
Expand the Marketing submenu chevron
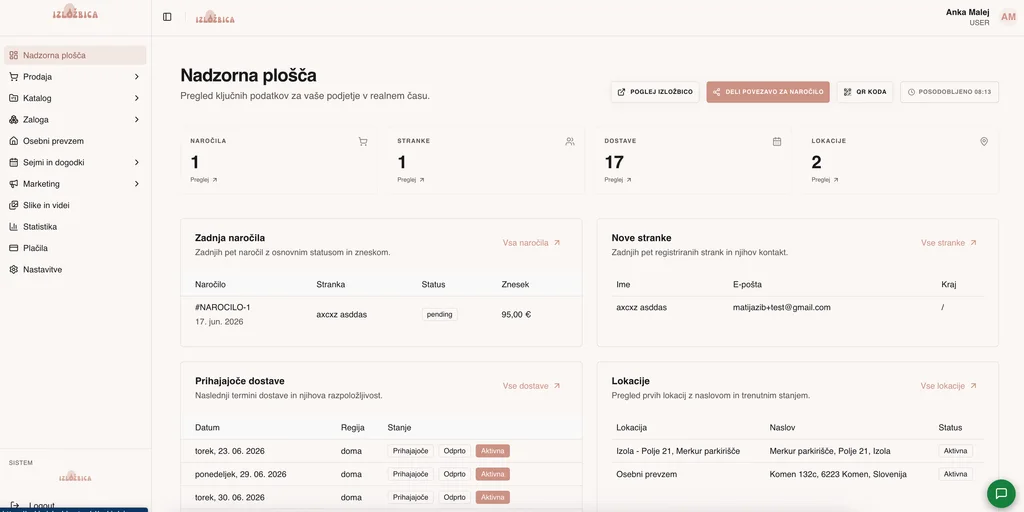pyautogui.click(x=136, y=184)
